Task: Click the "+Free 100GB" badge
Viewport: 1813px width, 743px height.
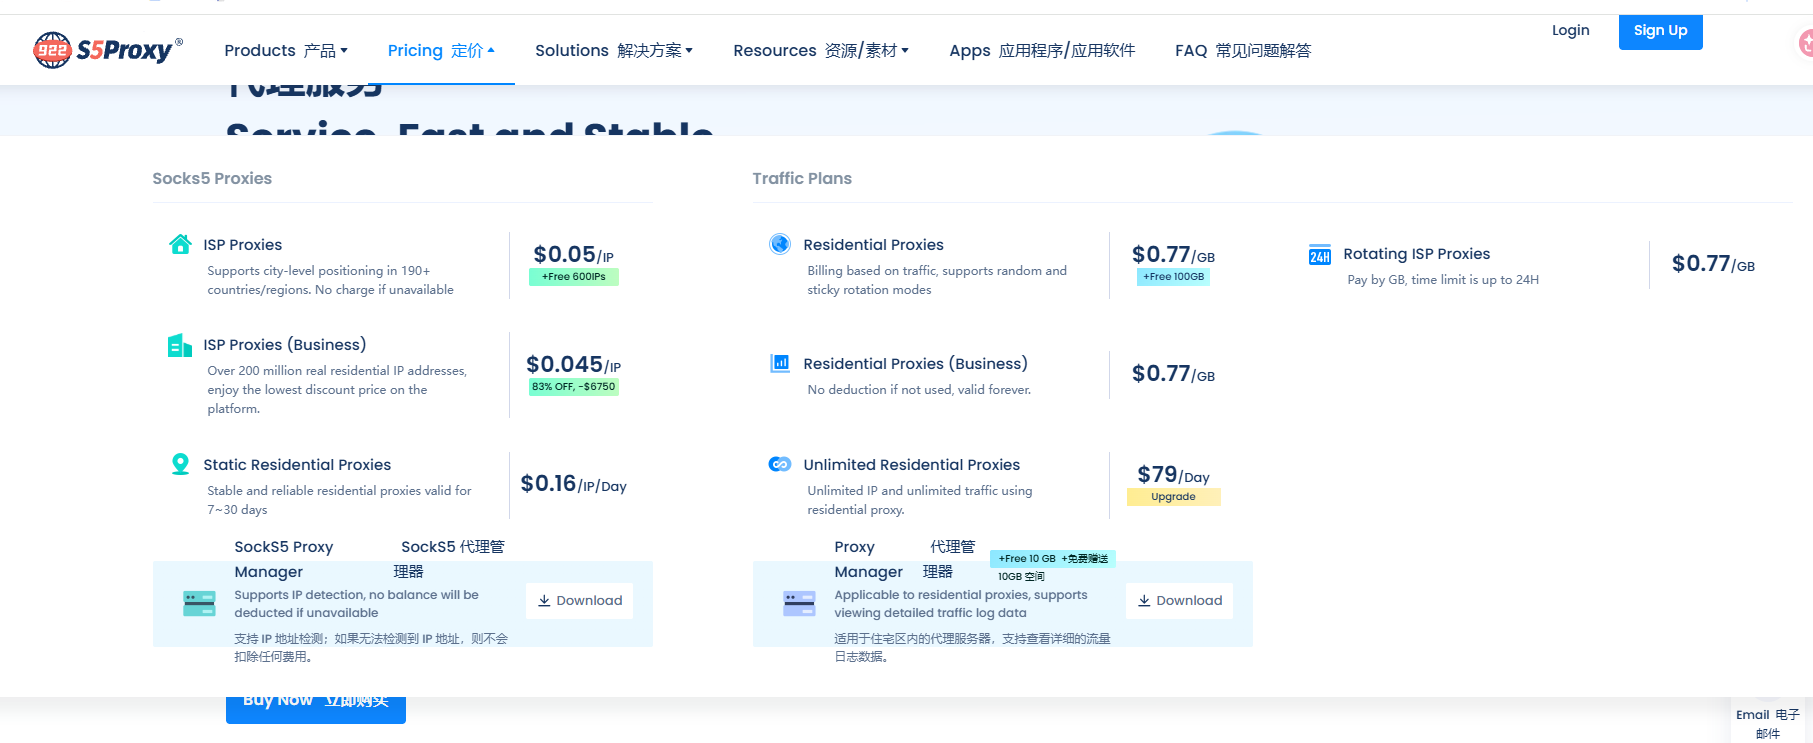Action: pyautogui.click(x=1174, y=277)
